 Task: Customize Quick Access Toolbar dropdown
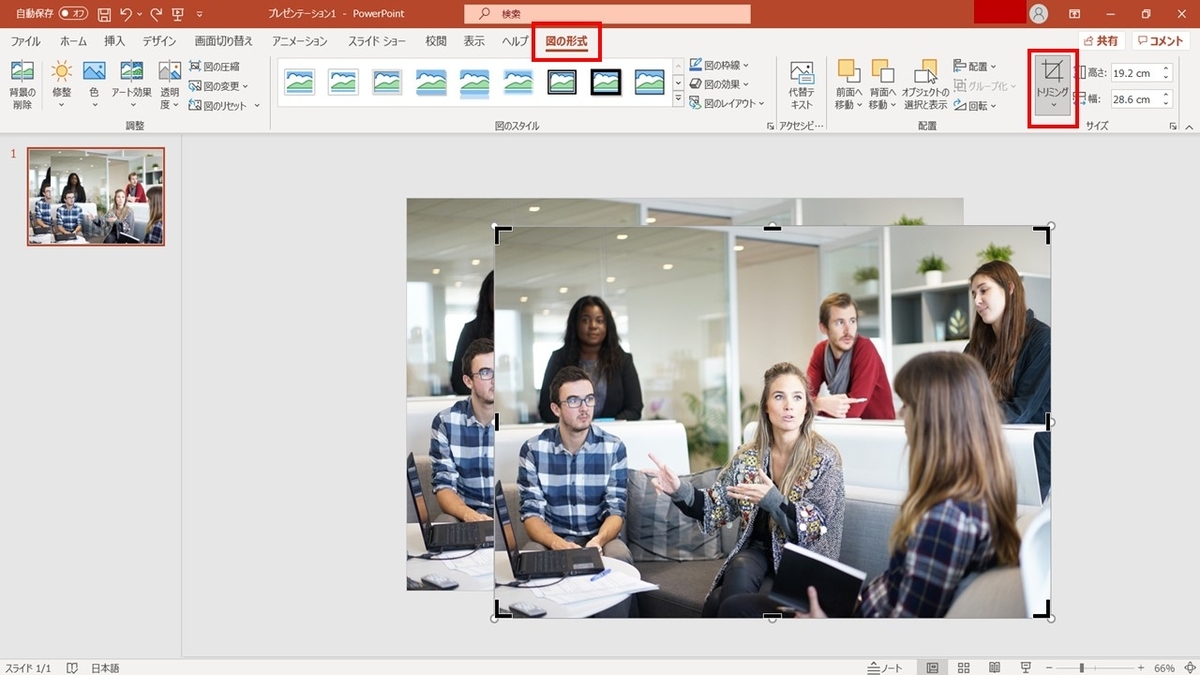coord(200,14)
